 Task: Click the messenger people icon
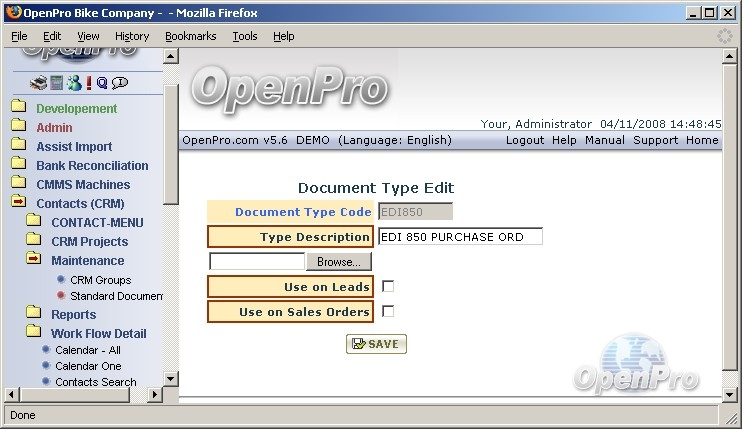tap(73, 83)
